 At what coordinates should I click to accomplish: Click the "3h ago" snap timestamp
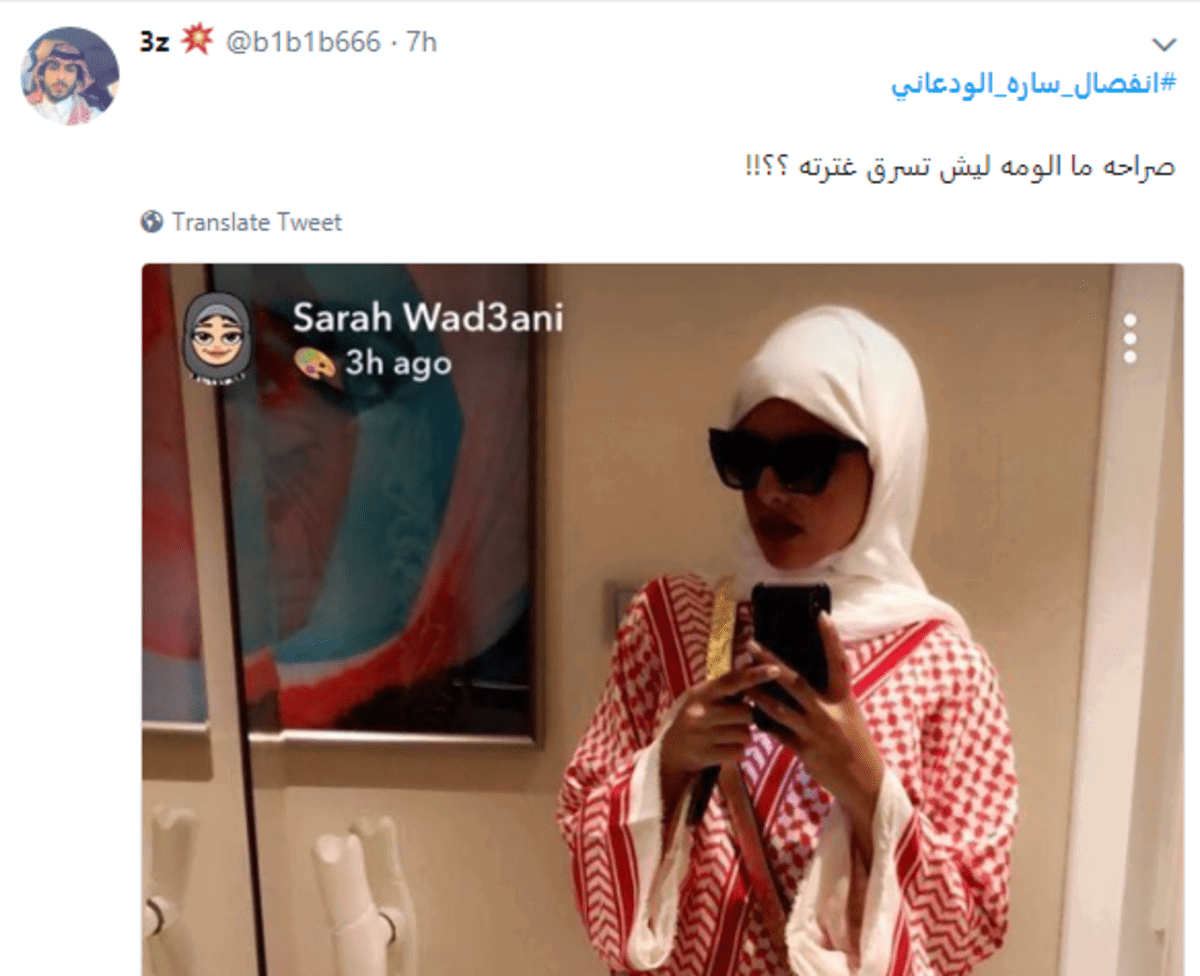tap(398, 363)
